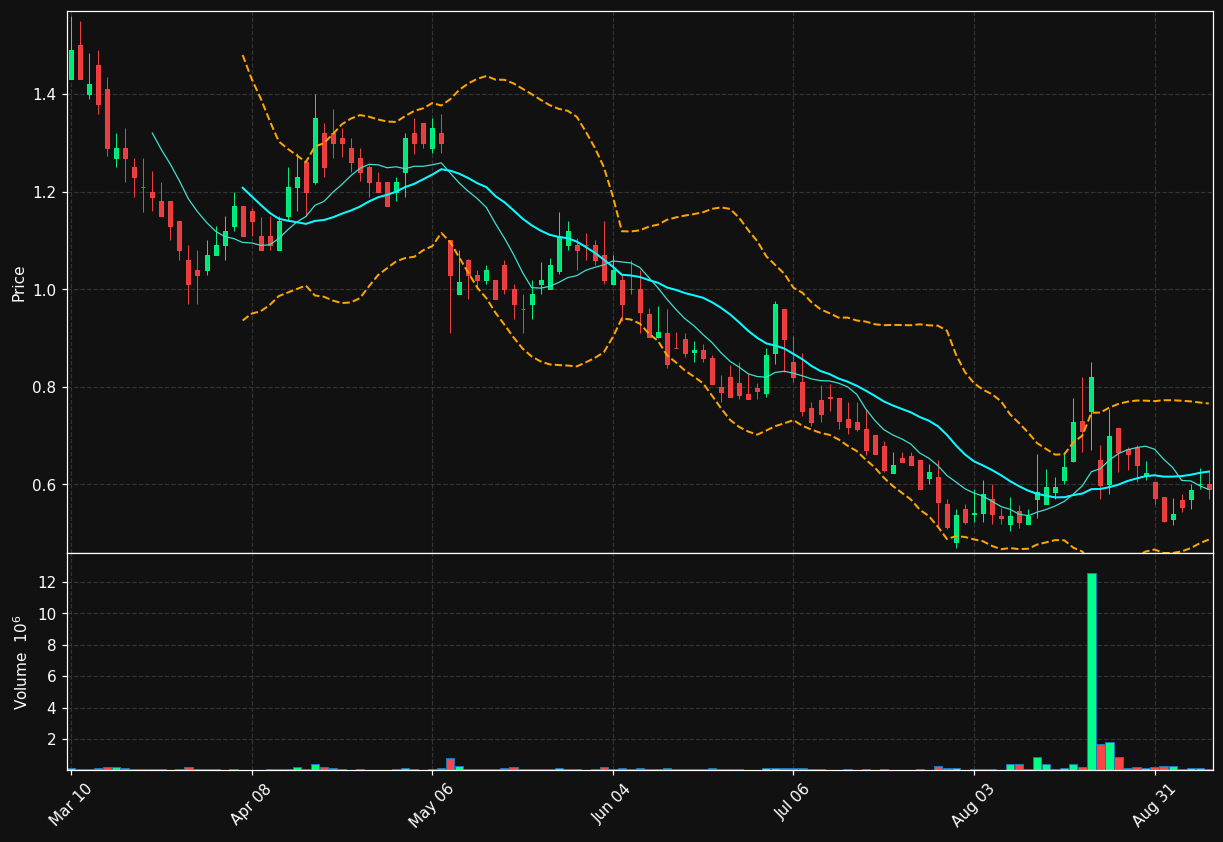Select the May 06 axis label
The image size is (1223, 842).
click(x=431, y=805)
